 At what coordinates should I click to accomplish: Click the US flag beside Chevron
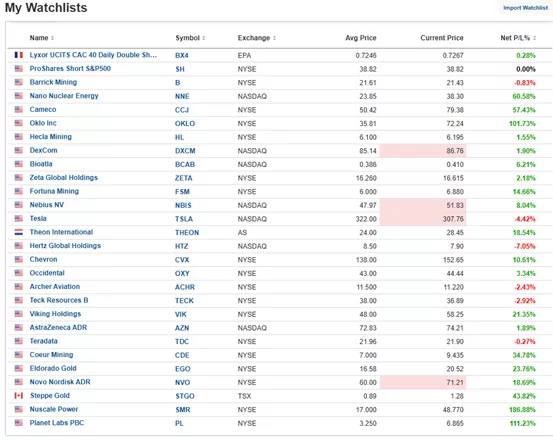click(19, 259)
